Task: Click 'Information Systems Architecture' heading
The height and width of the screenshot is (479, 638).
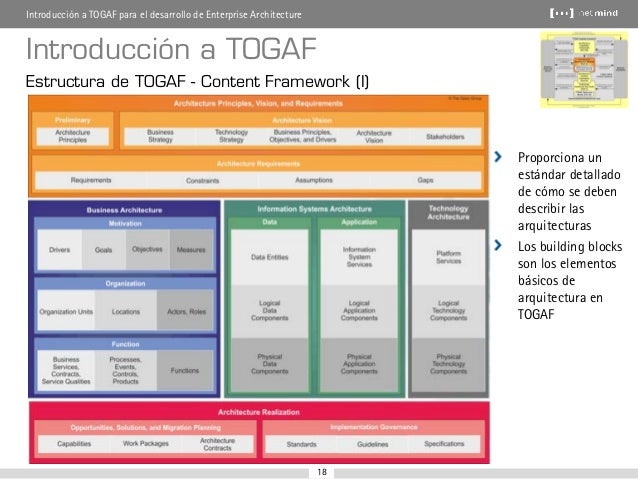Action: [x=315, y=209]
